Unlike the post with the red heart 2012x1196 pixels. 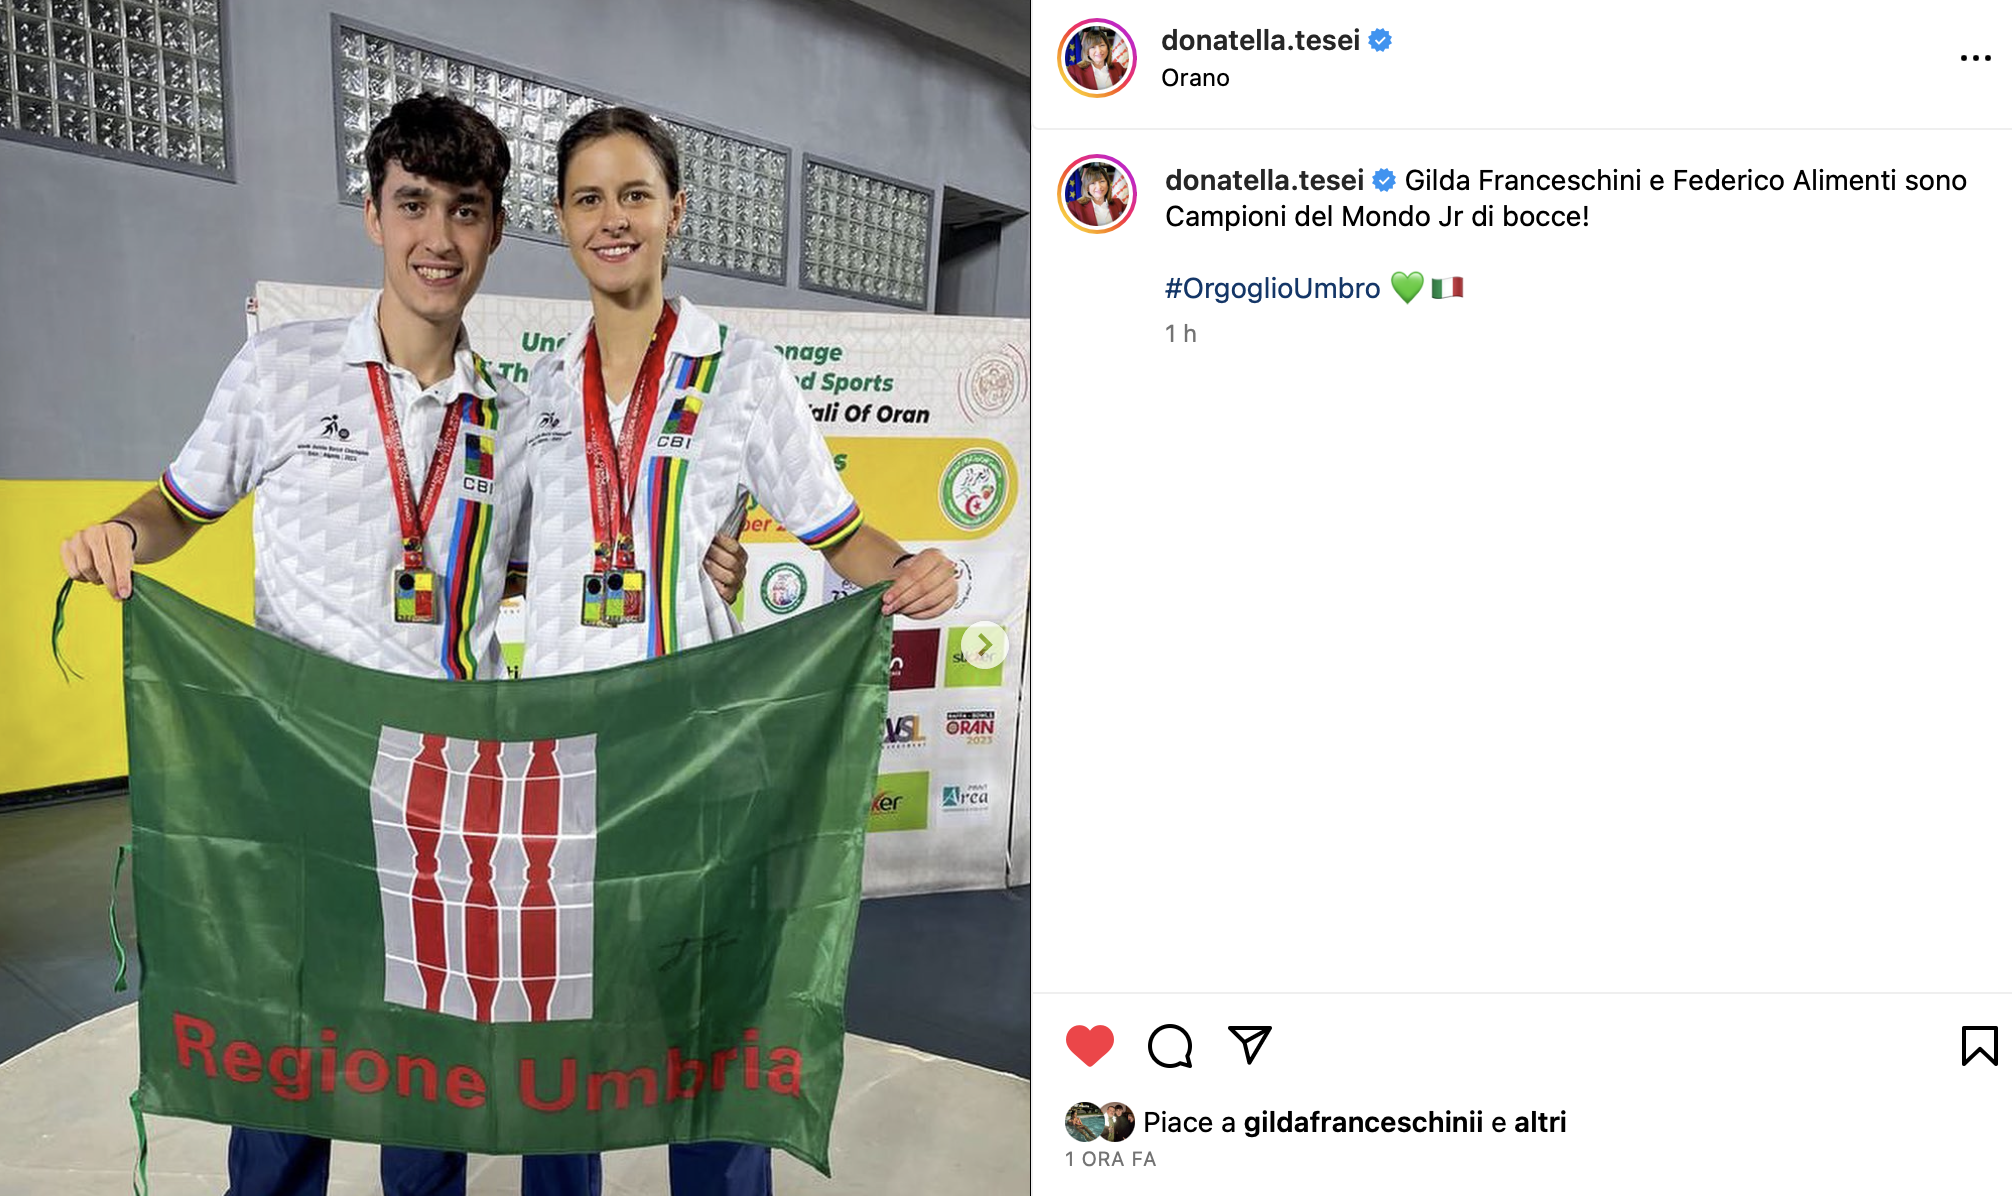click(1090, 1046)
